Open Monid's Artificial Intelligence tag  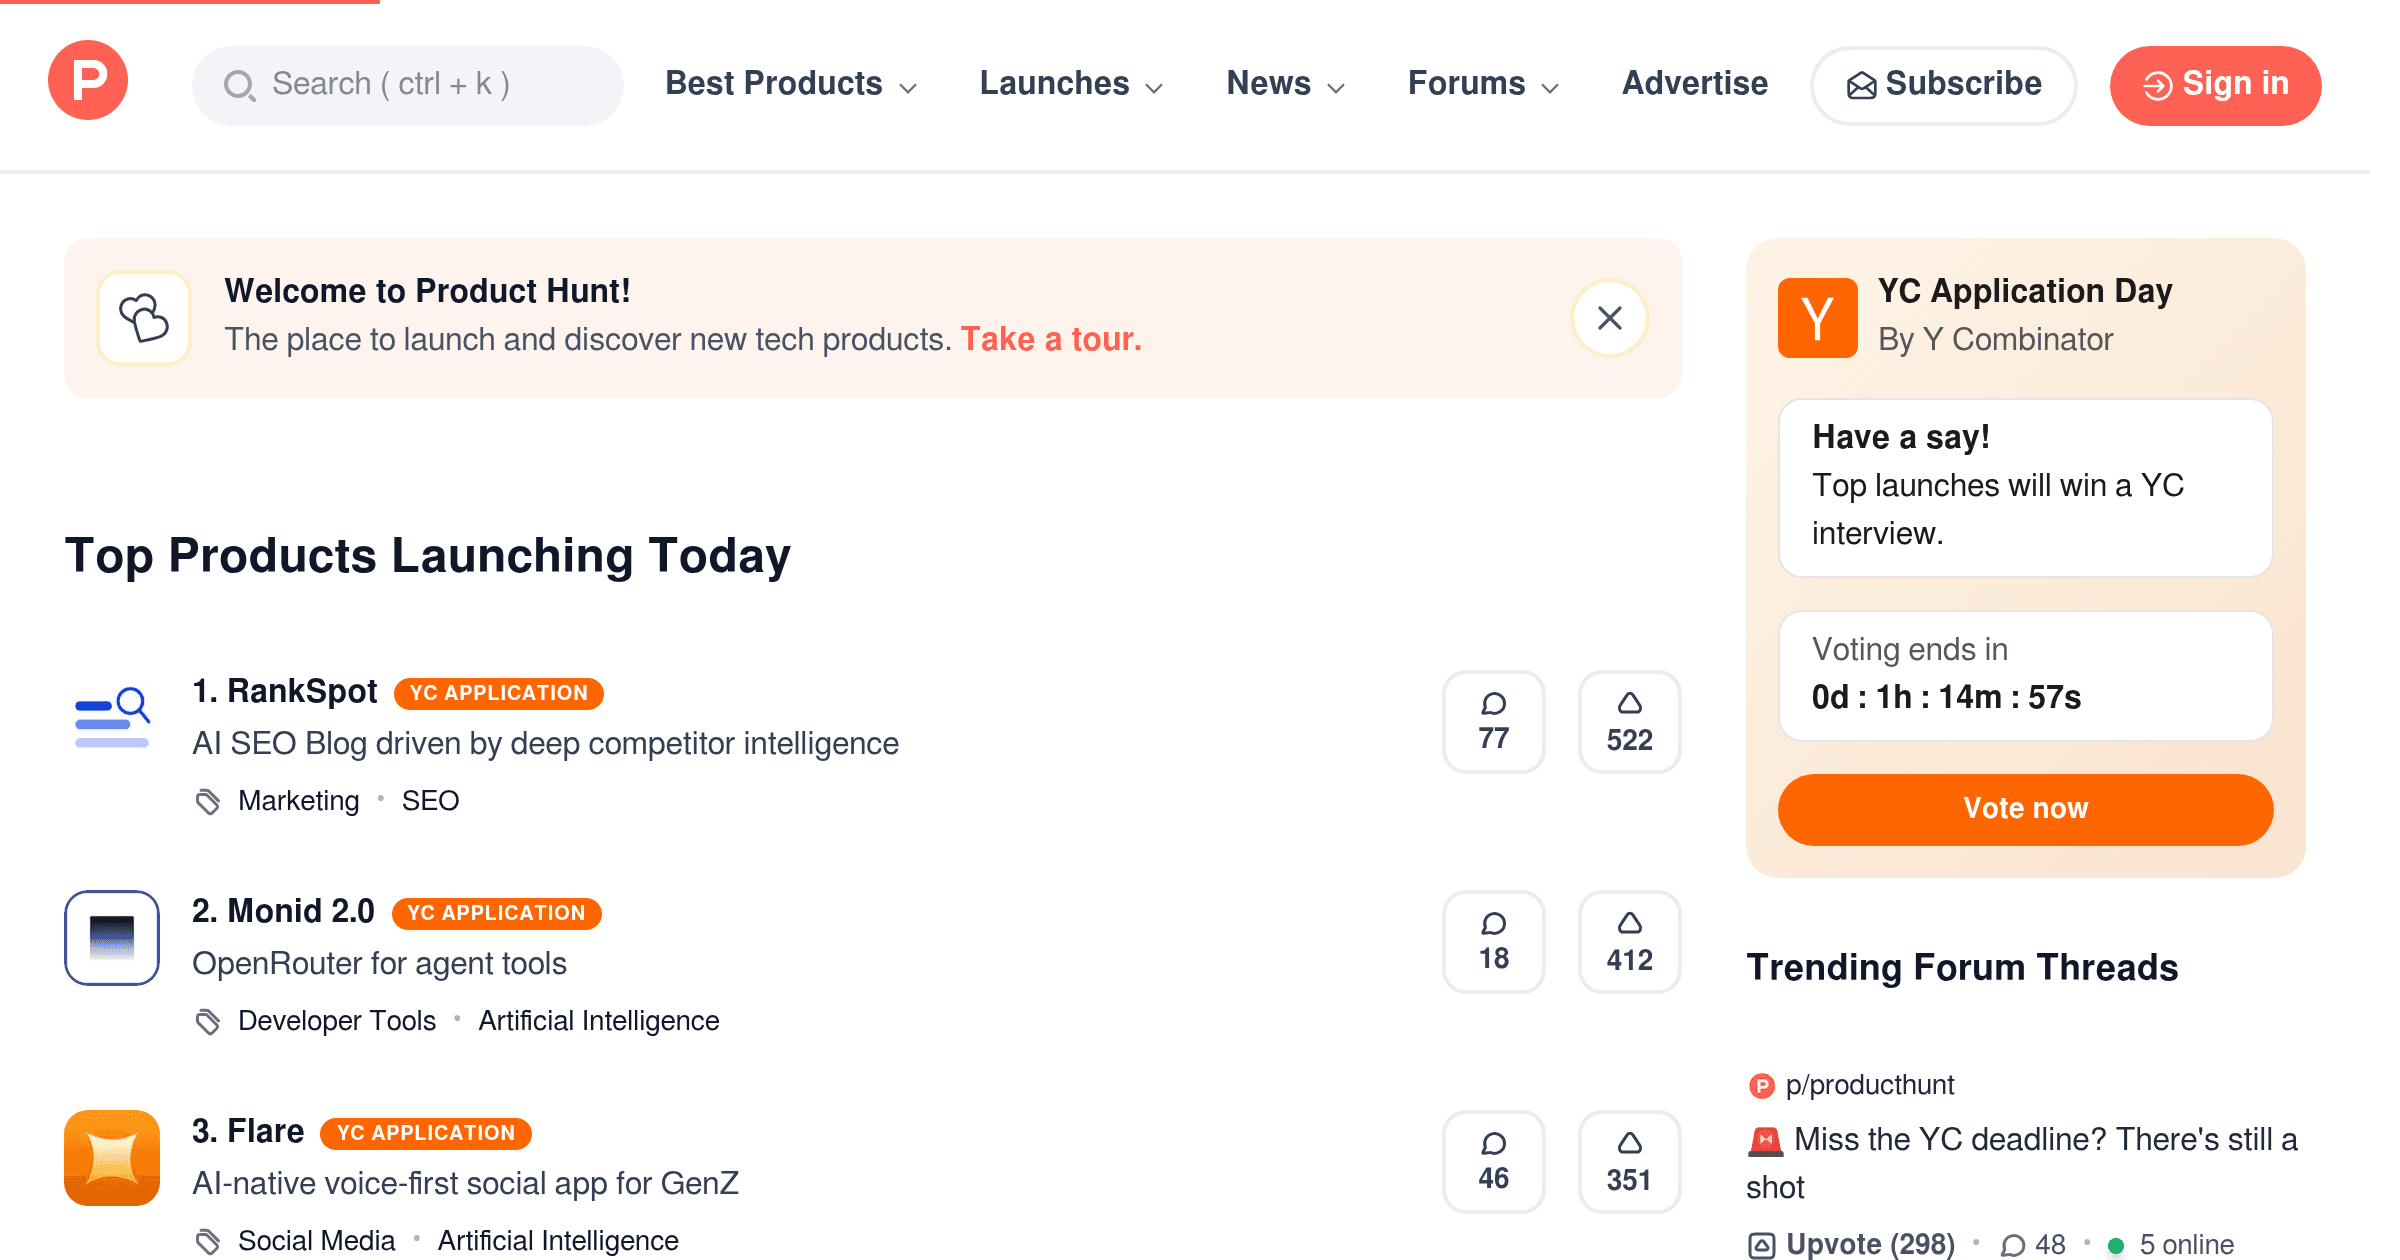pos(599,1020)
